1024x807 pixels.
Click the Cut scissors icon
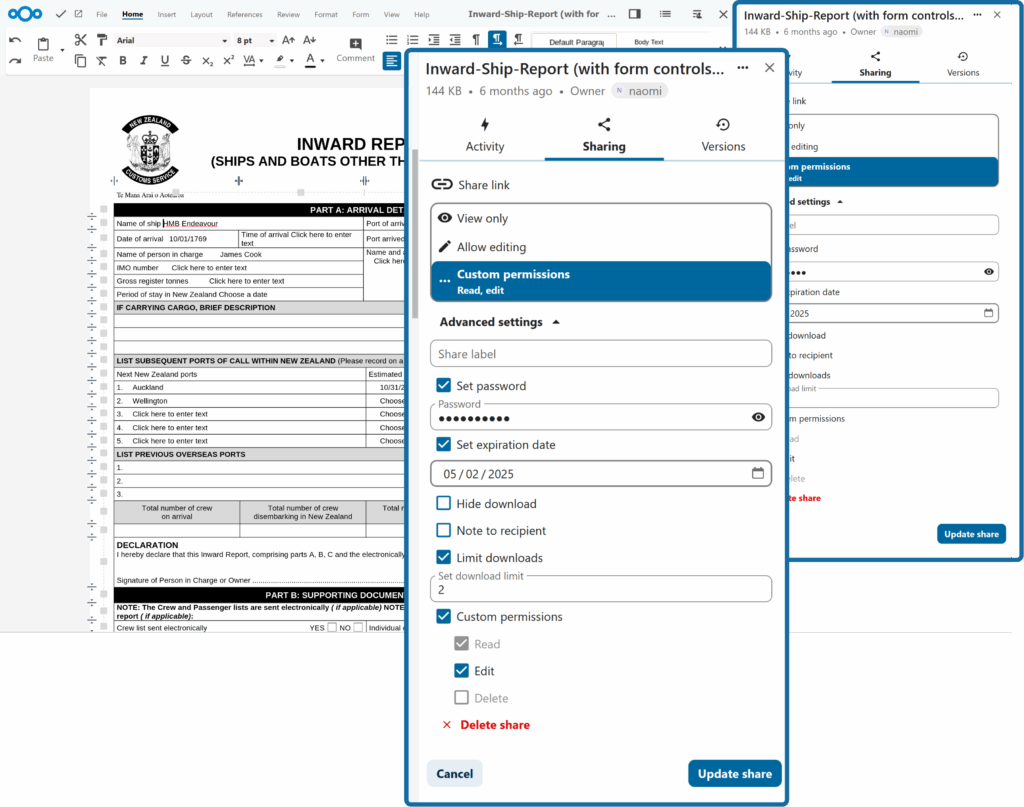(x=80, y=40)
